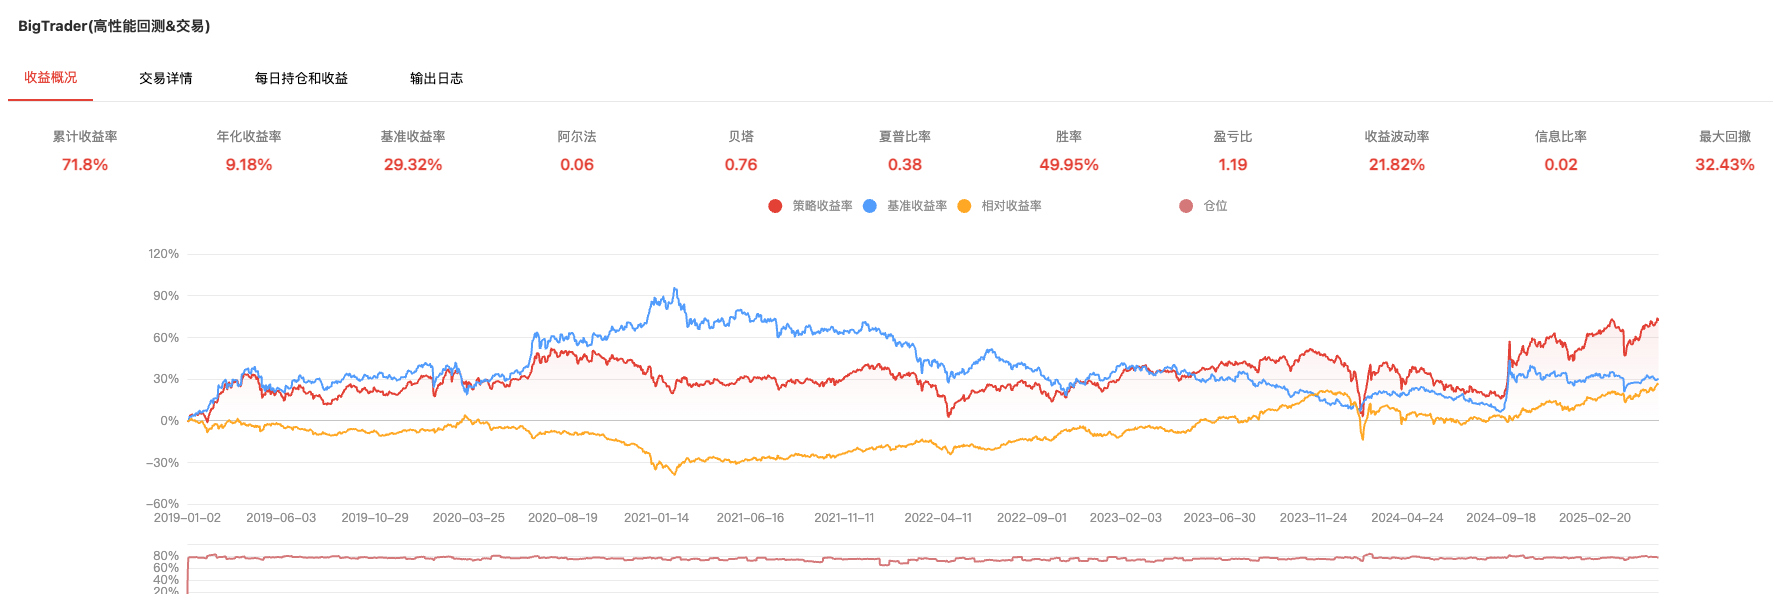Click the BigTrader(高性能回测&交易) title
The image size is (1773, 594).
coord(114,26)
